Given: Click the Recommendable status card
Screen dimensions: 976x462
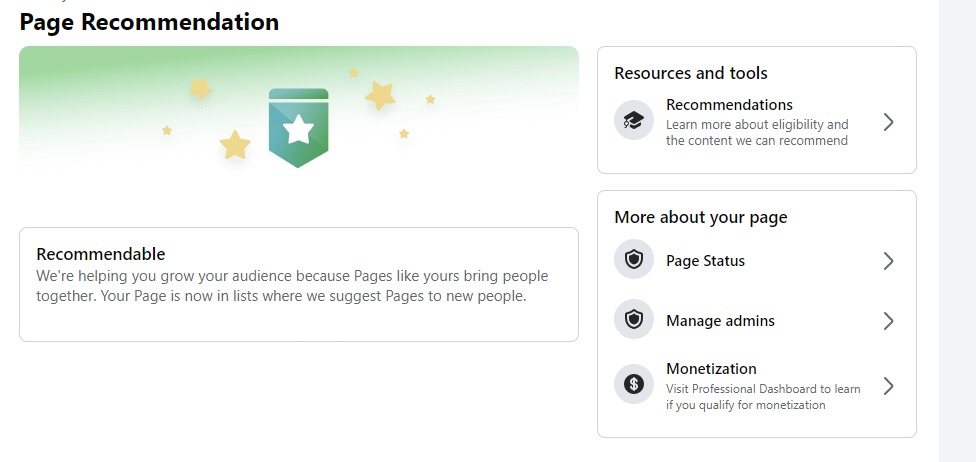Looking at the screenshot, I should coord(298,284).
